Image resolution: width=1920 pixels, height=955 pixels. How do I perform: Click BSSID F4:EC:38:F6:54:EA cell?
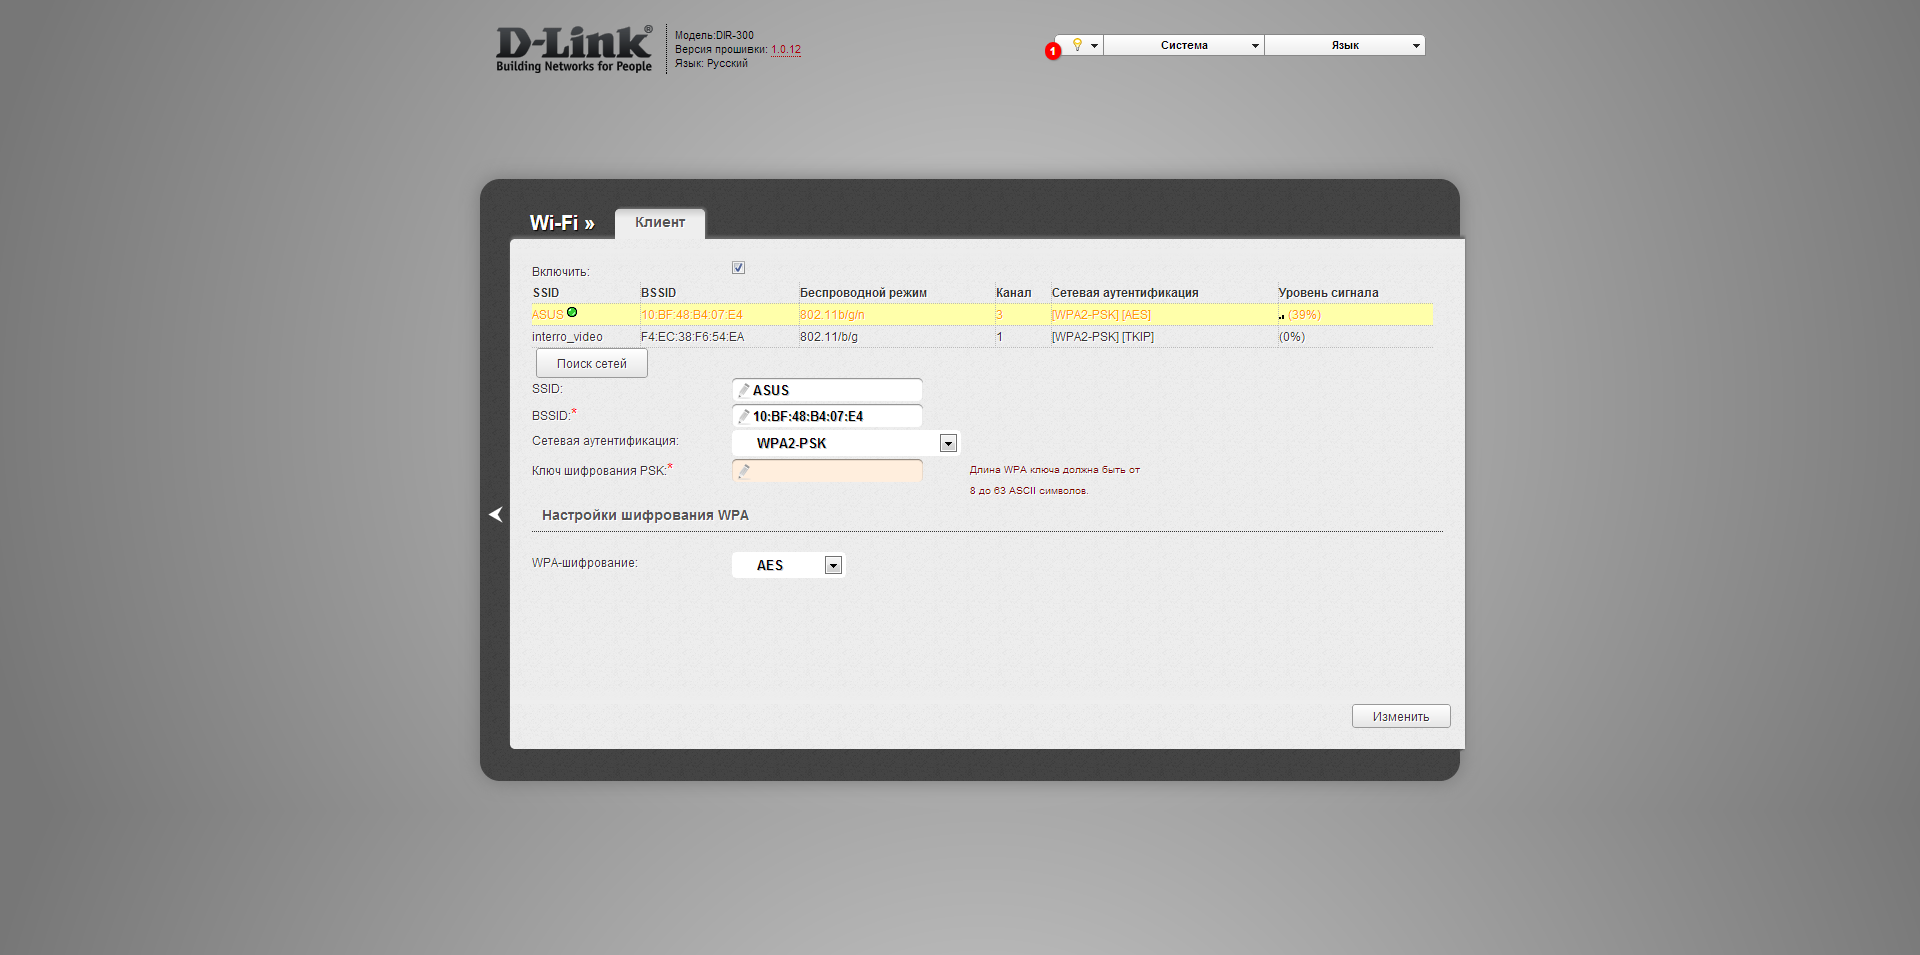pyautogui.click(x=693, y=337)
